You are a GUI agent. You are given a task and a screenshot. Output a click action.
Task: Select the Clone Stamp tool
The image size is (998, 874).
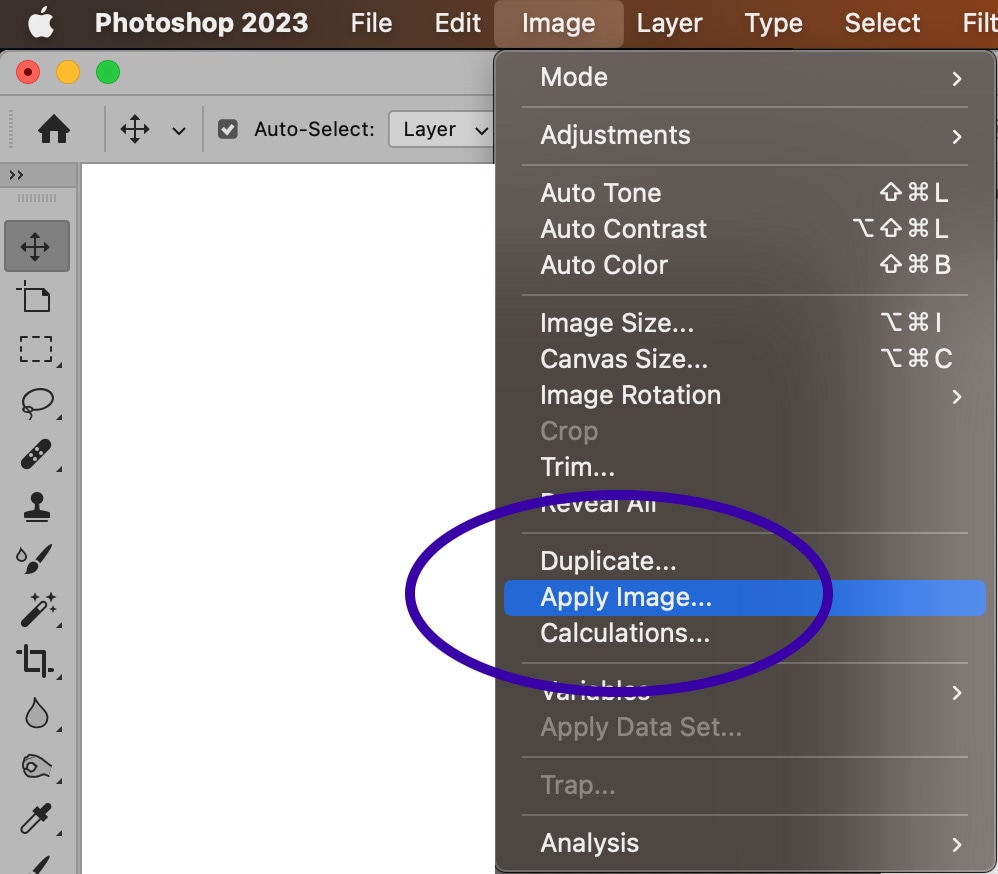[x=36, y=507]
